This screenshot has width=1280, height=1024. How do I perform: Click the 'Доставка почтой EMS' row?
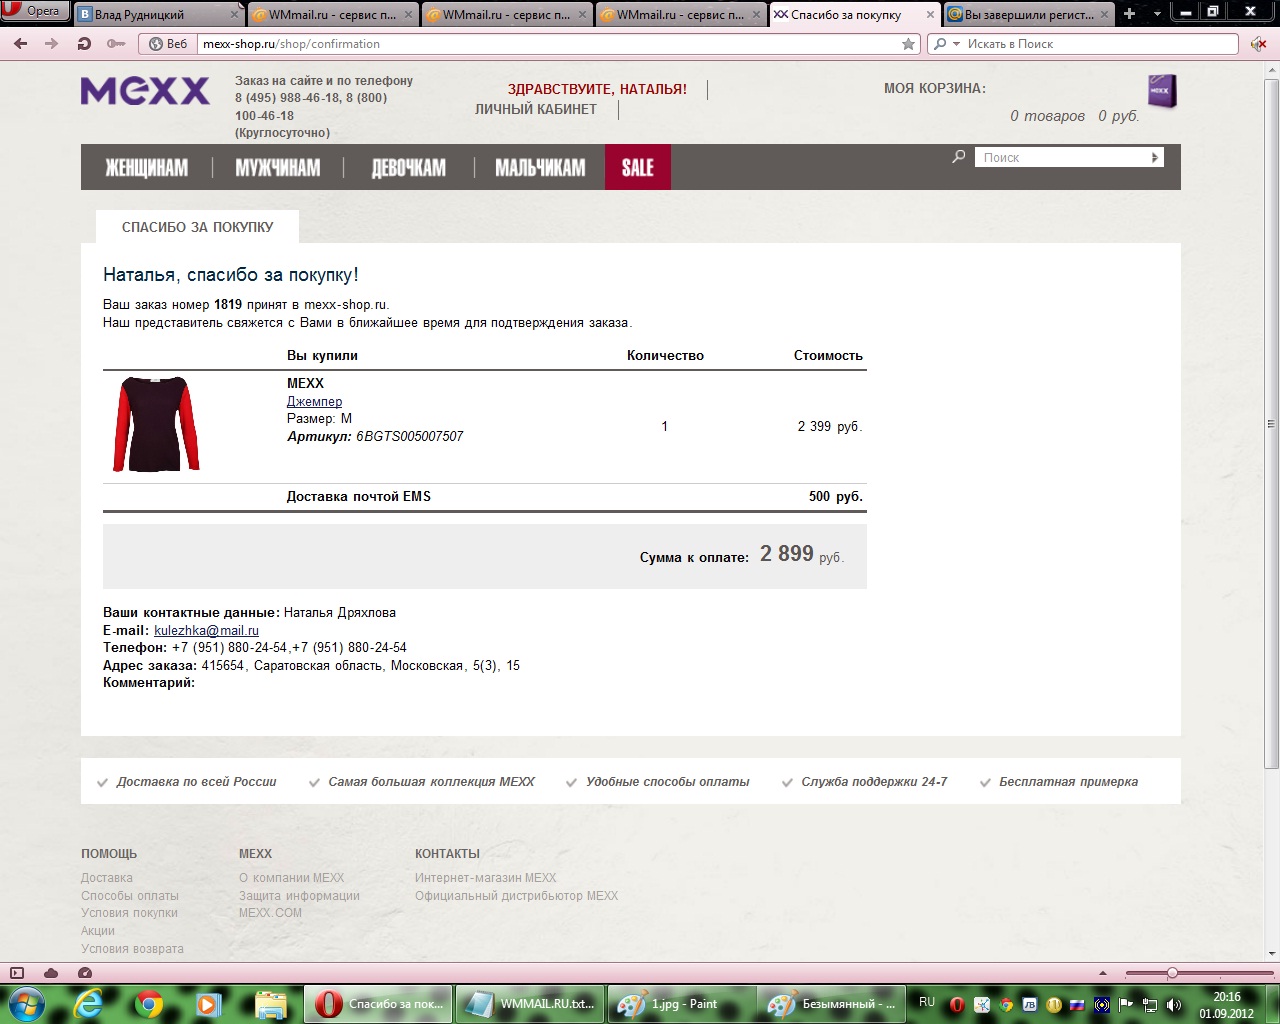[x=485, y=496]
